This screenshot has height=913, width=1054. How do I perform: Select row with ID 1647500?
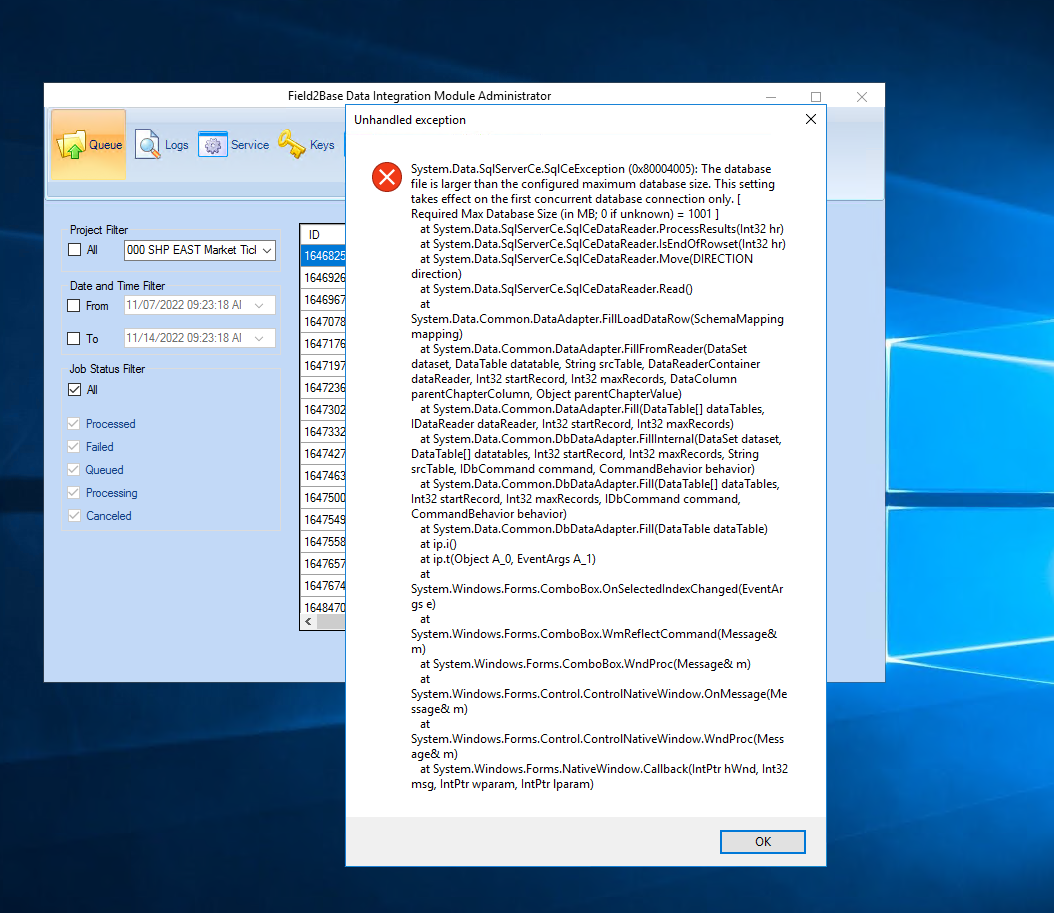tap(323, 498)
